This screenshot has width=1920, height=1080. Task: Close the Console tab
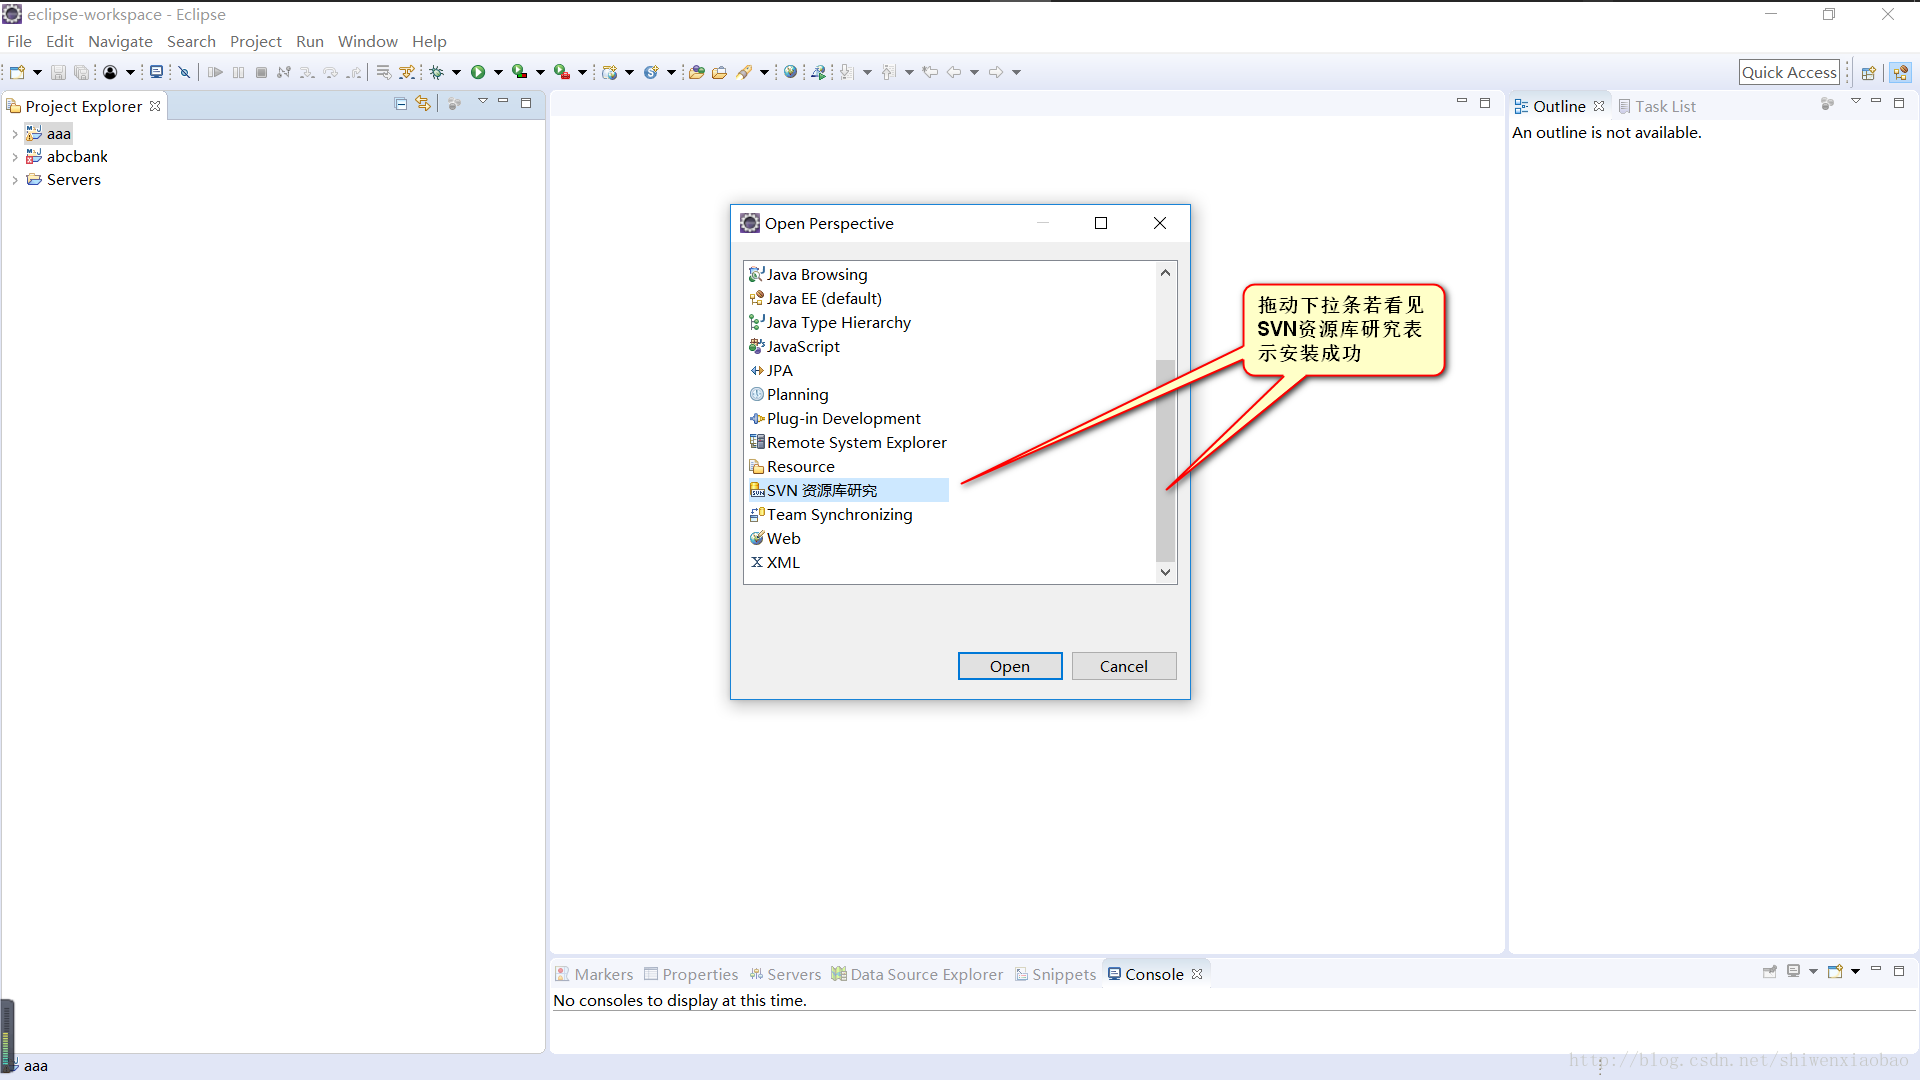click(1197, 974)
